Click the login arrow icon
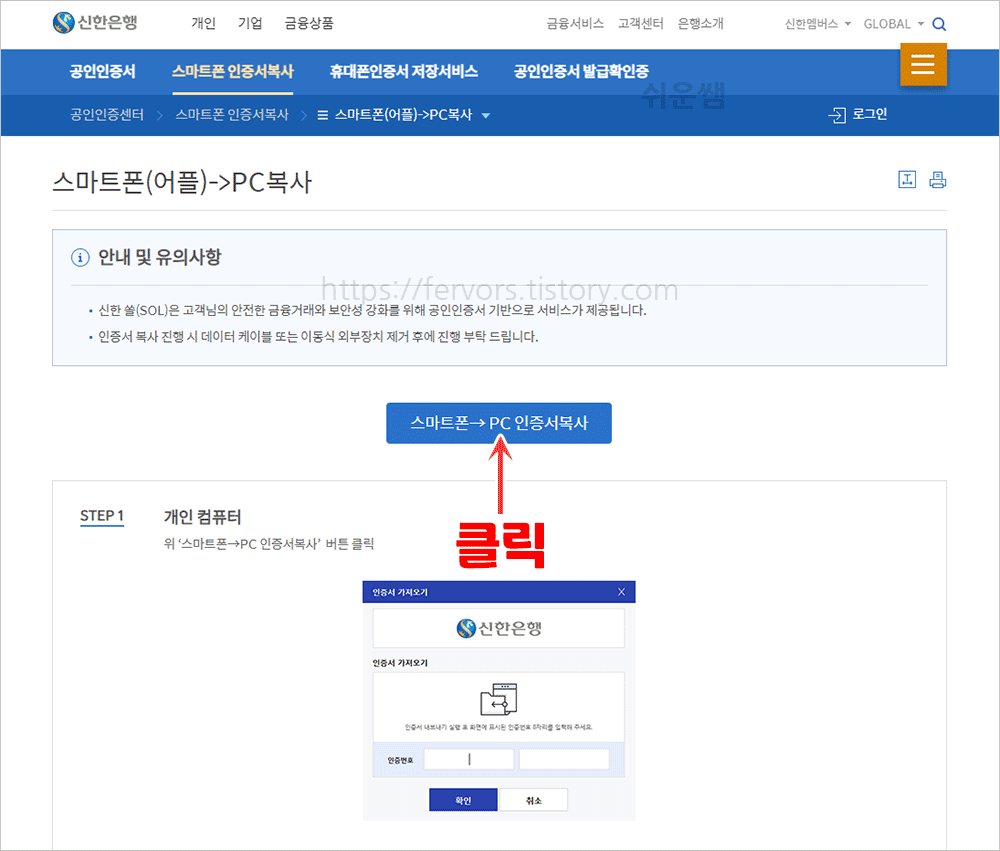 (837, 115)
